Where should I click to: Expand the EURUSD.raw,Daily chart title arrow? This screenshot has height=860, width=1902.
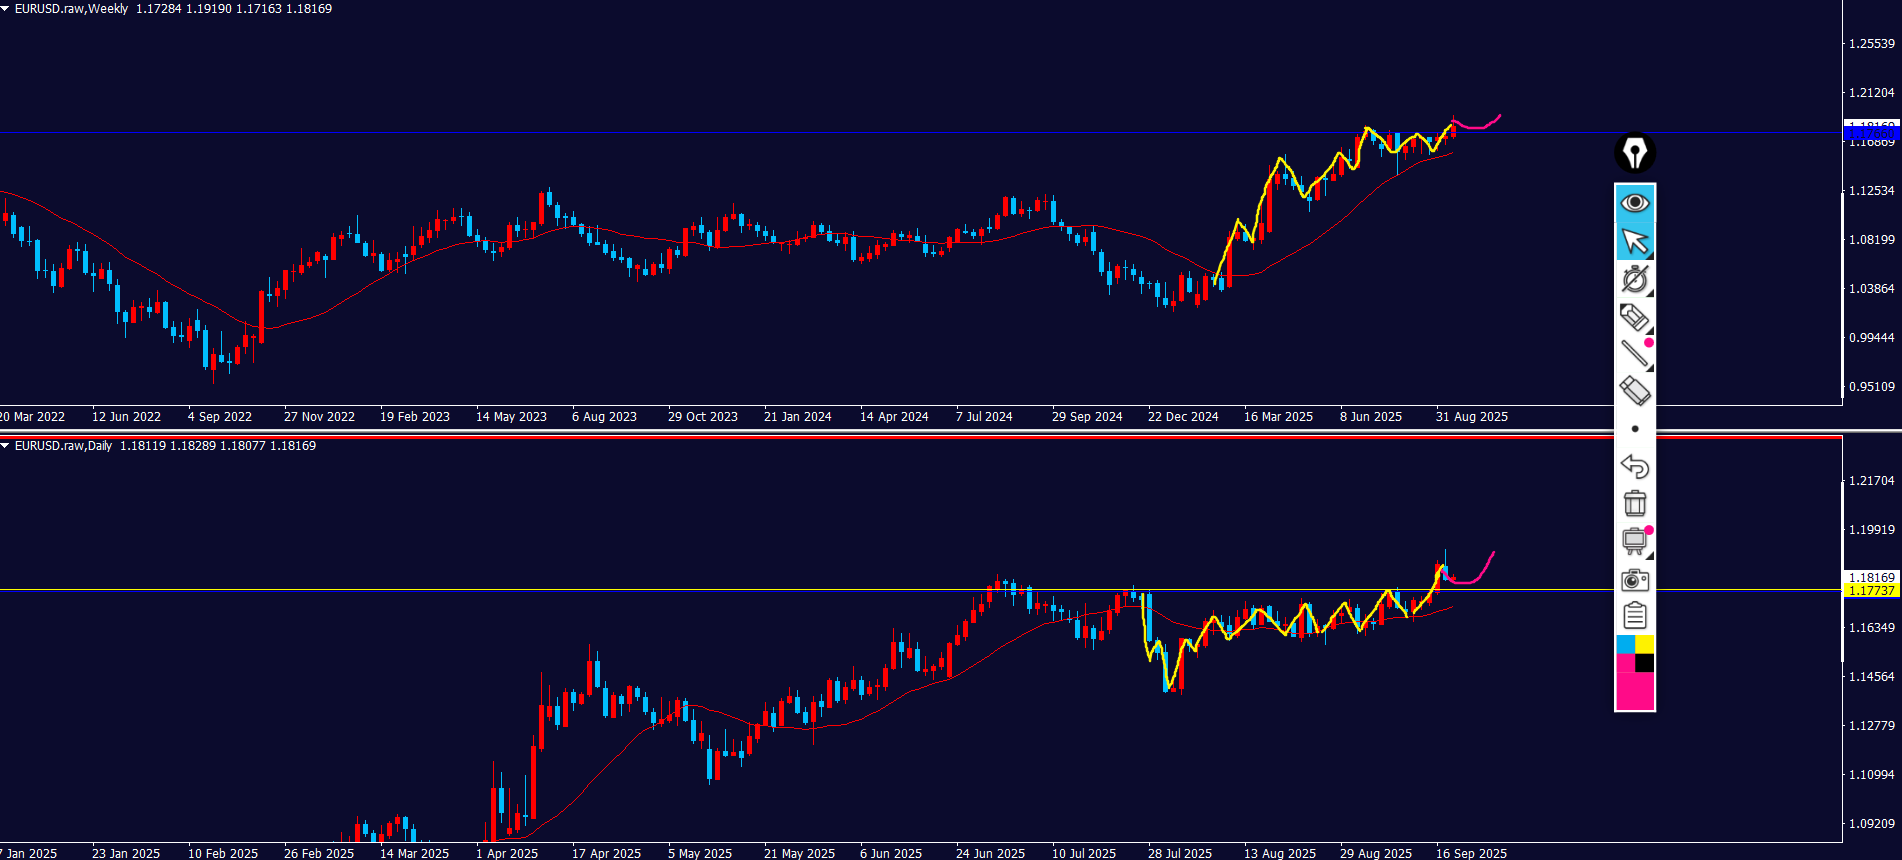(x=6, y=446)
